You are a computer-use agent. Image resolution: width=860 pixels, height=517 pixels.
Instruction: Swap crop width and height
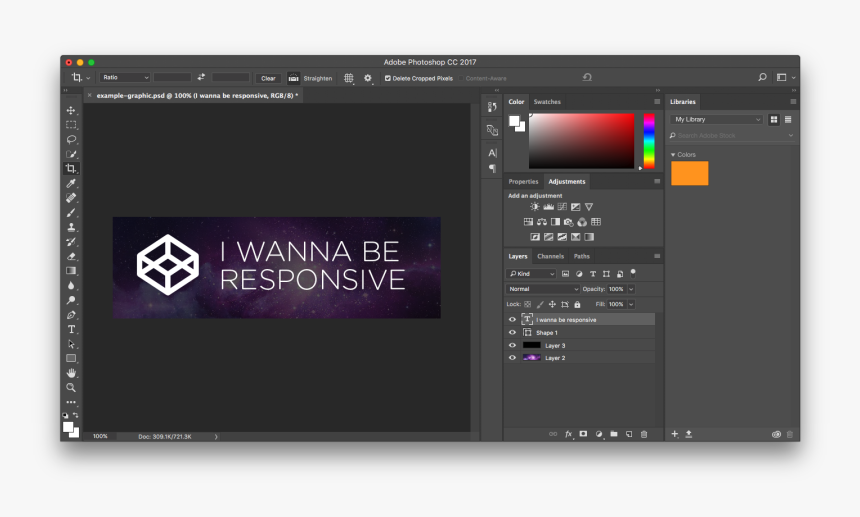click(x=201, y=77)
